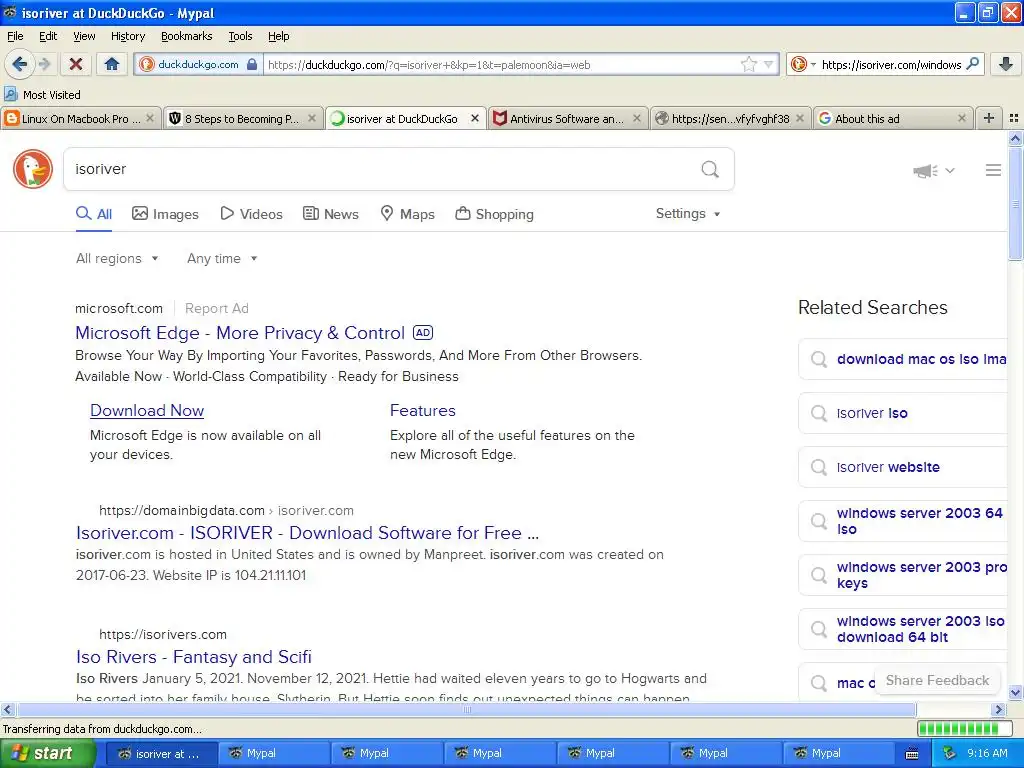Open the Home page icon
Screen dimensions: 1024x768
click(112, 64)
